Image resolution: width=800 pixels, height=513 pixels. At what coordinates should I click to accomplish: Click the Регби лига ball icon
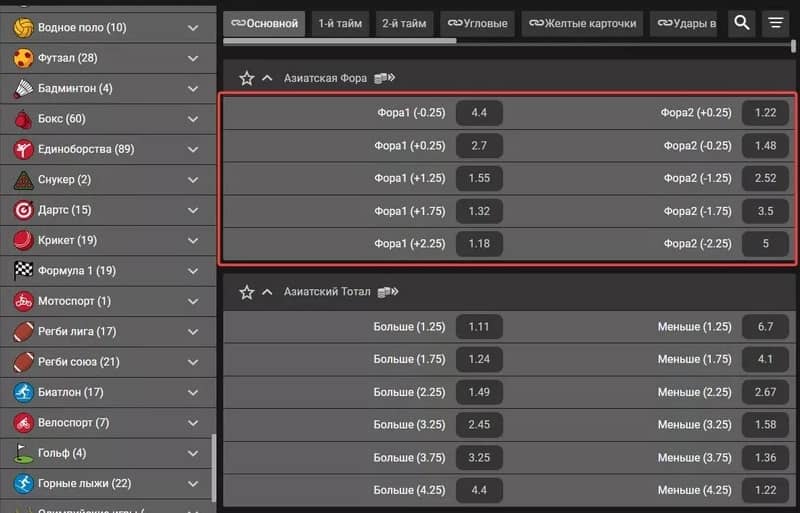click(x=23, y=331)
